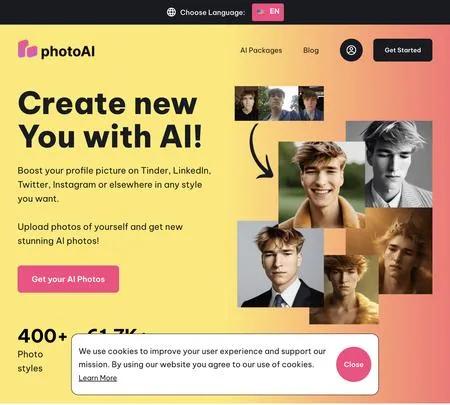Open the golden sepia portrait on right

pyautogui.click(x=405, y=251)
